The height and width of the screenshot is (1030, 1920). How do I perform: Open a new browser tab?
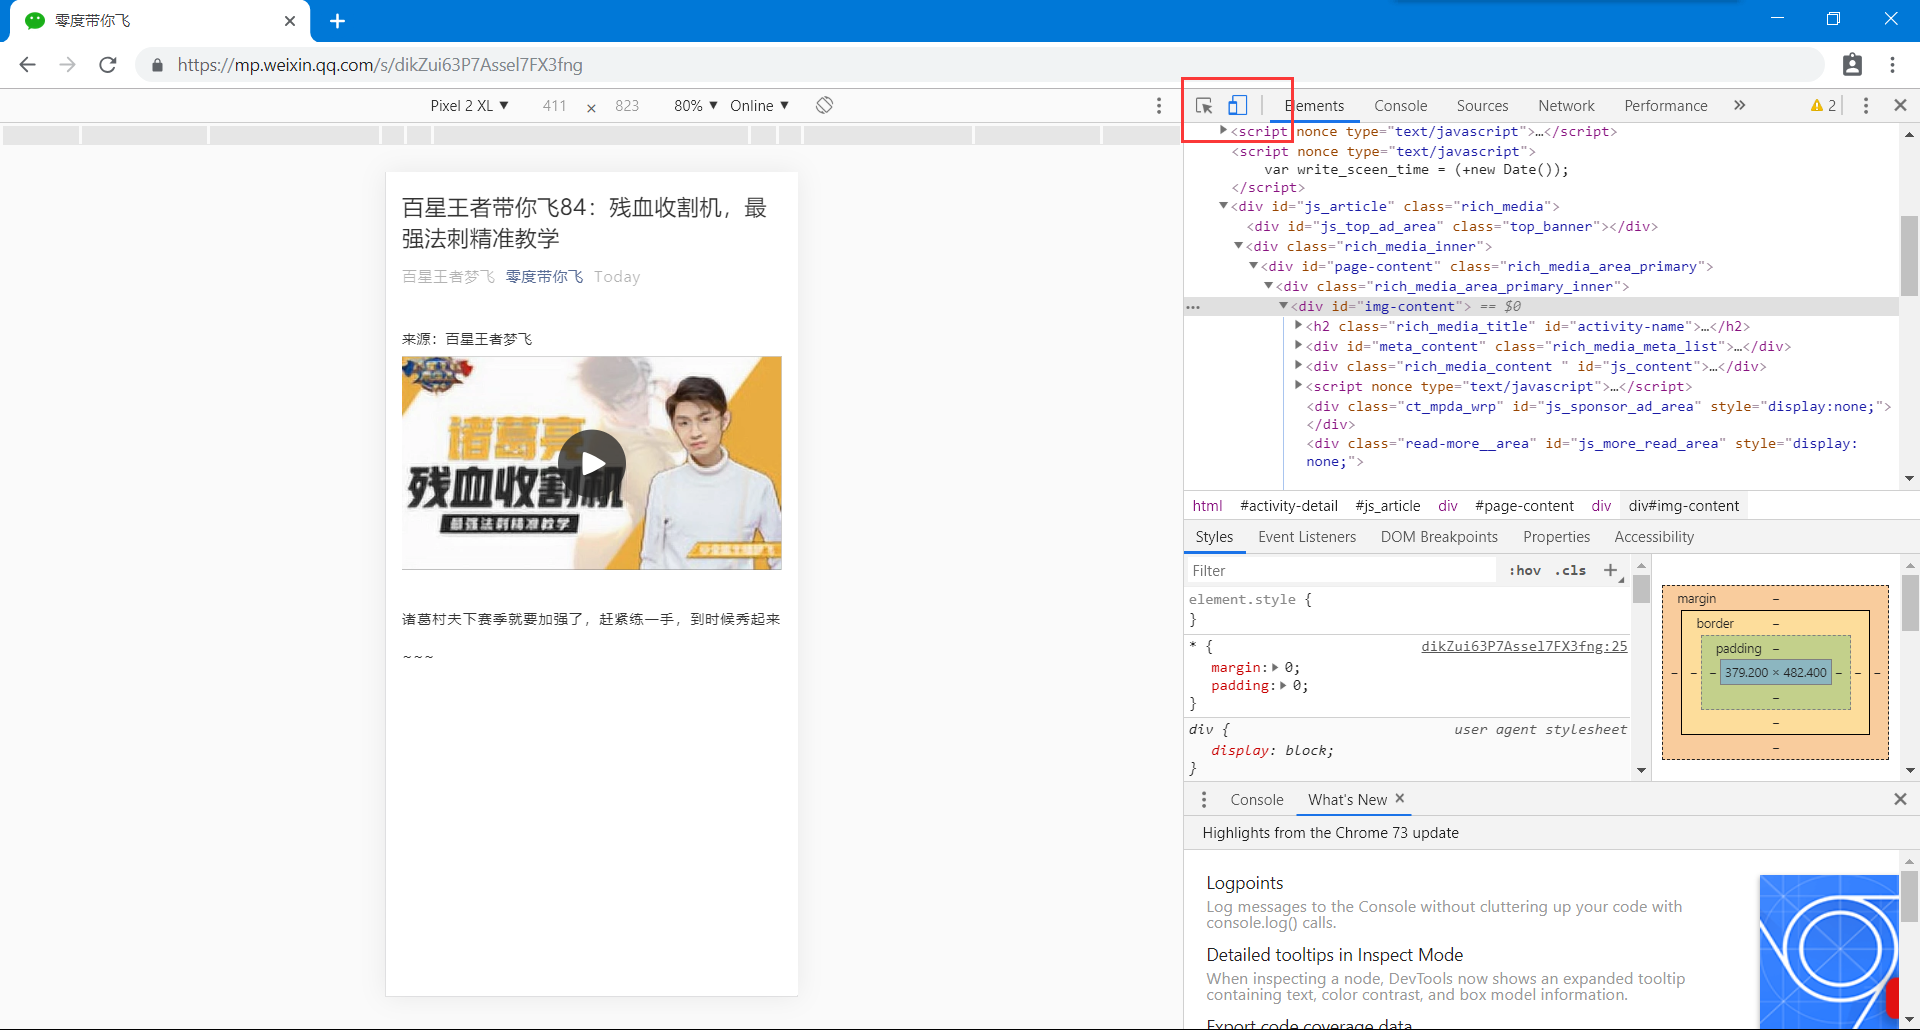(337, 21)
